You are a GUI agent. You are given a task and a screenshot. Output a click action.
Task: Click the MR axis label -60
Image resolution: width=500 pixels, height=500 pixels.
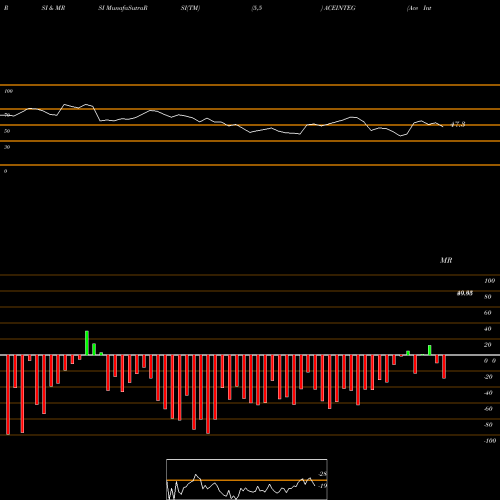click(488, 409)
